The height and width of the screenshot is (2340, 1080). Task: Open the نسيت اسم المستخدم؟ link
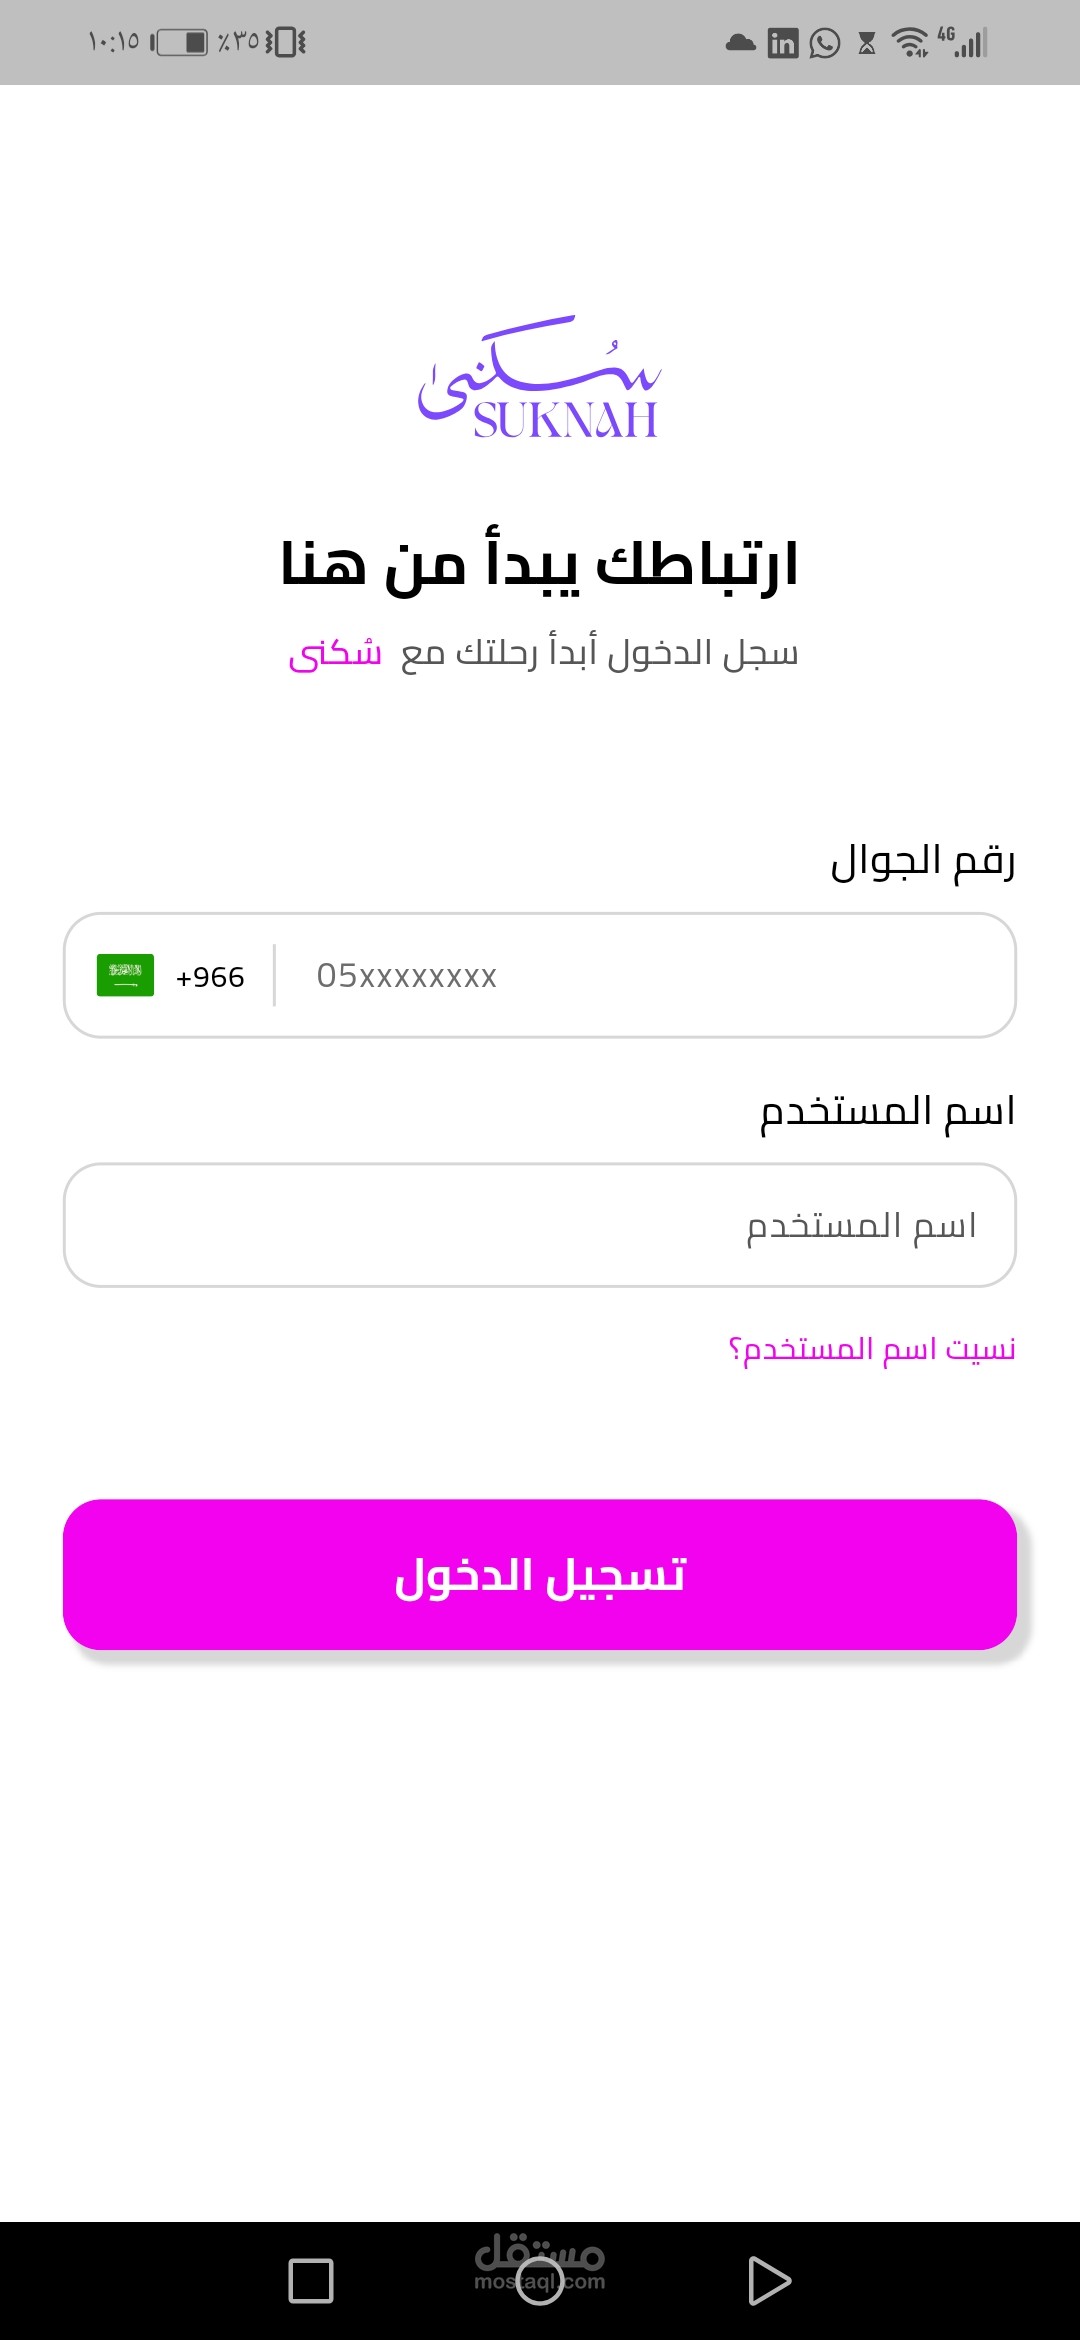click(872, 1349)
